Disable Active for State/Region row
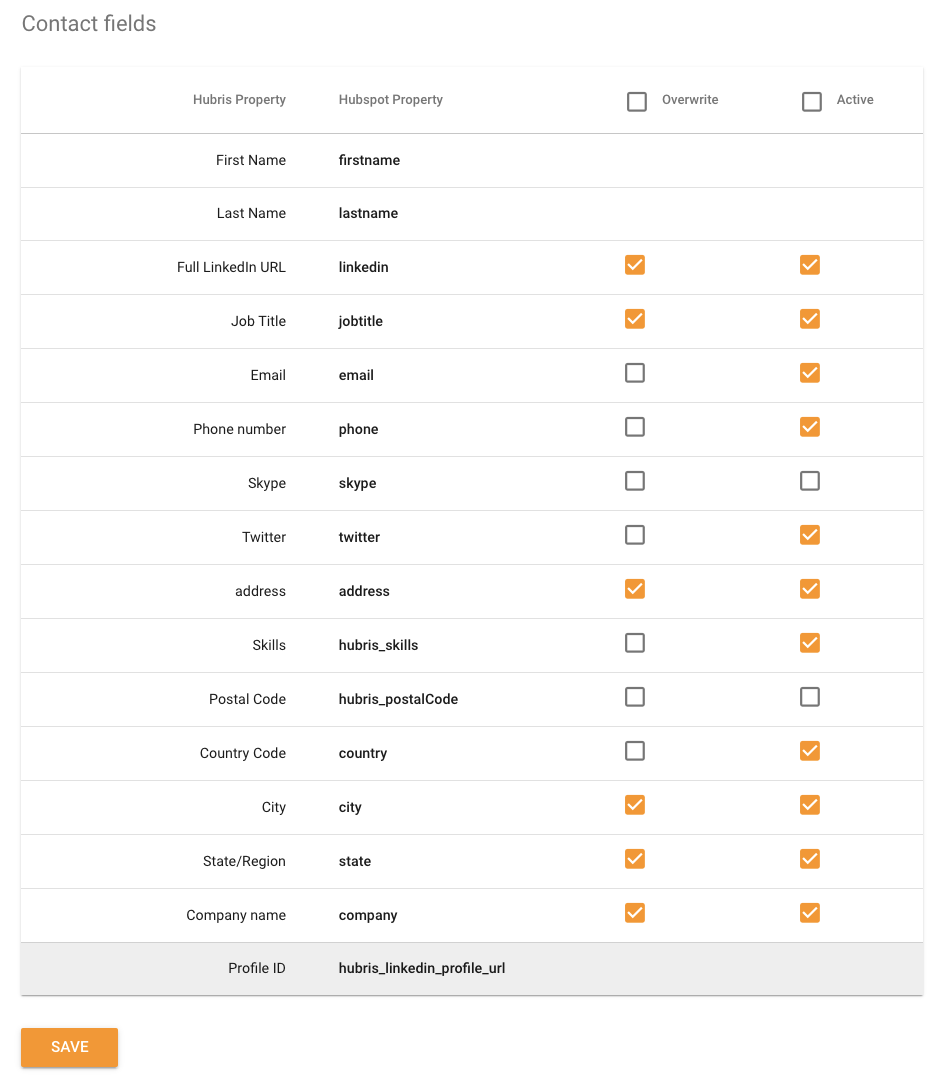This screenshot has width=945, height=1087. [x=810, y=859]
